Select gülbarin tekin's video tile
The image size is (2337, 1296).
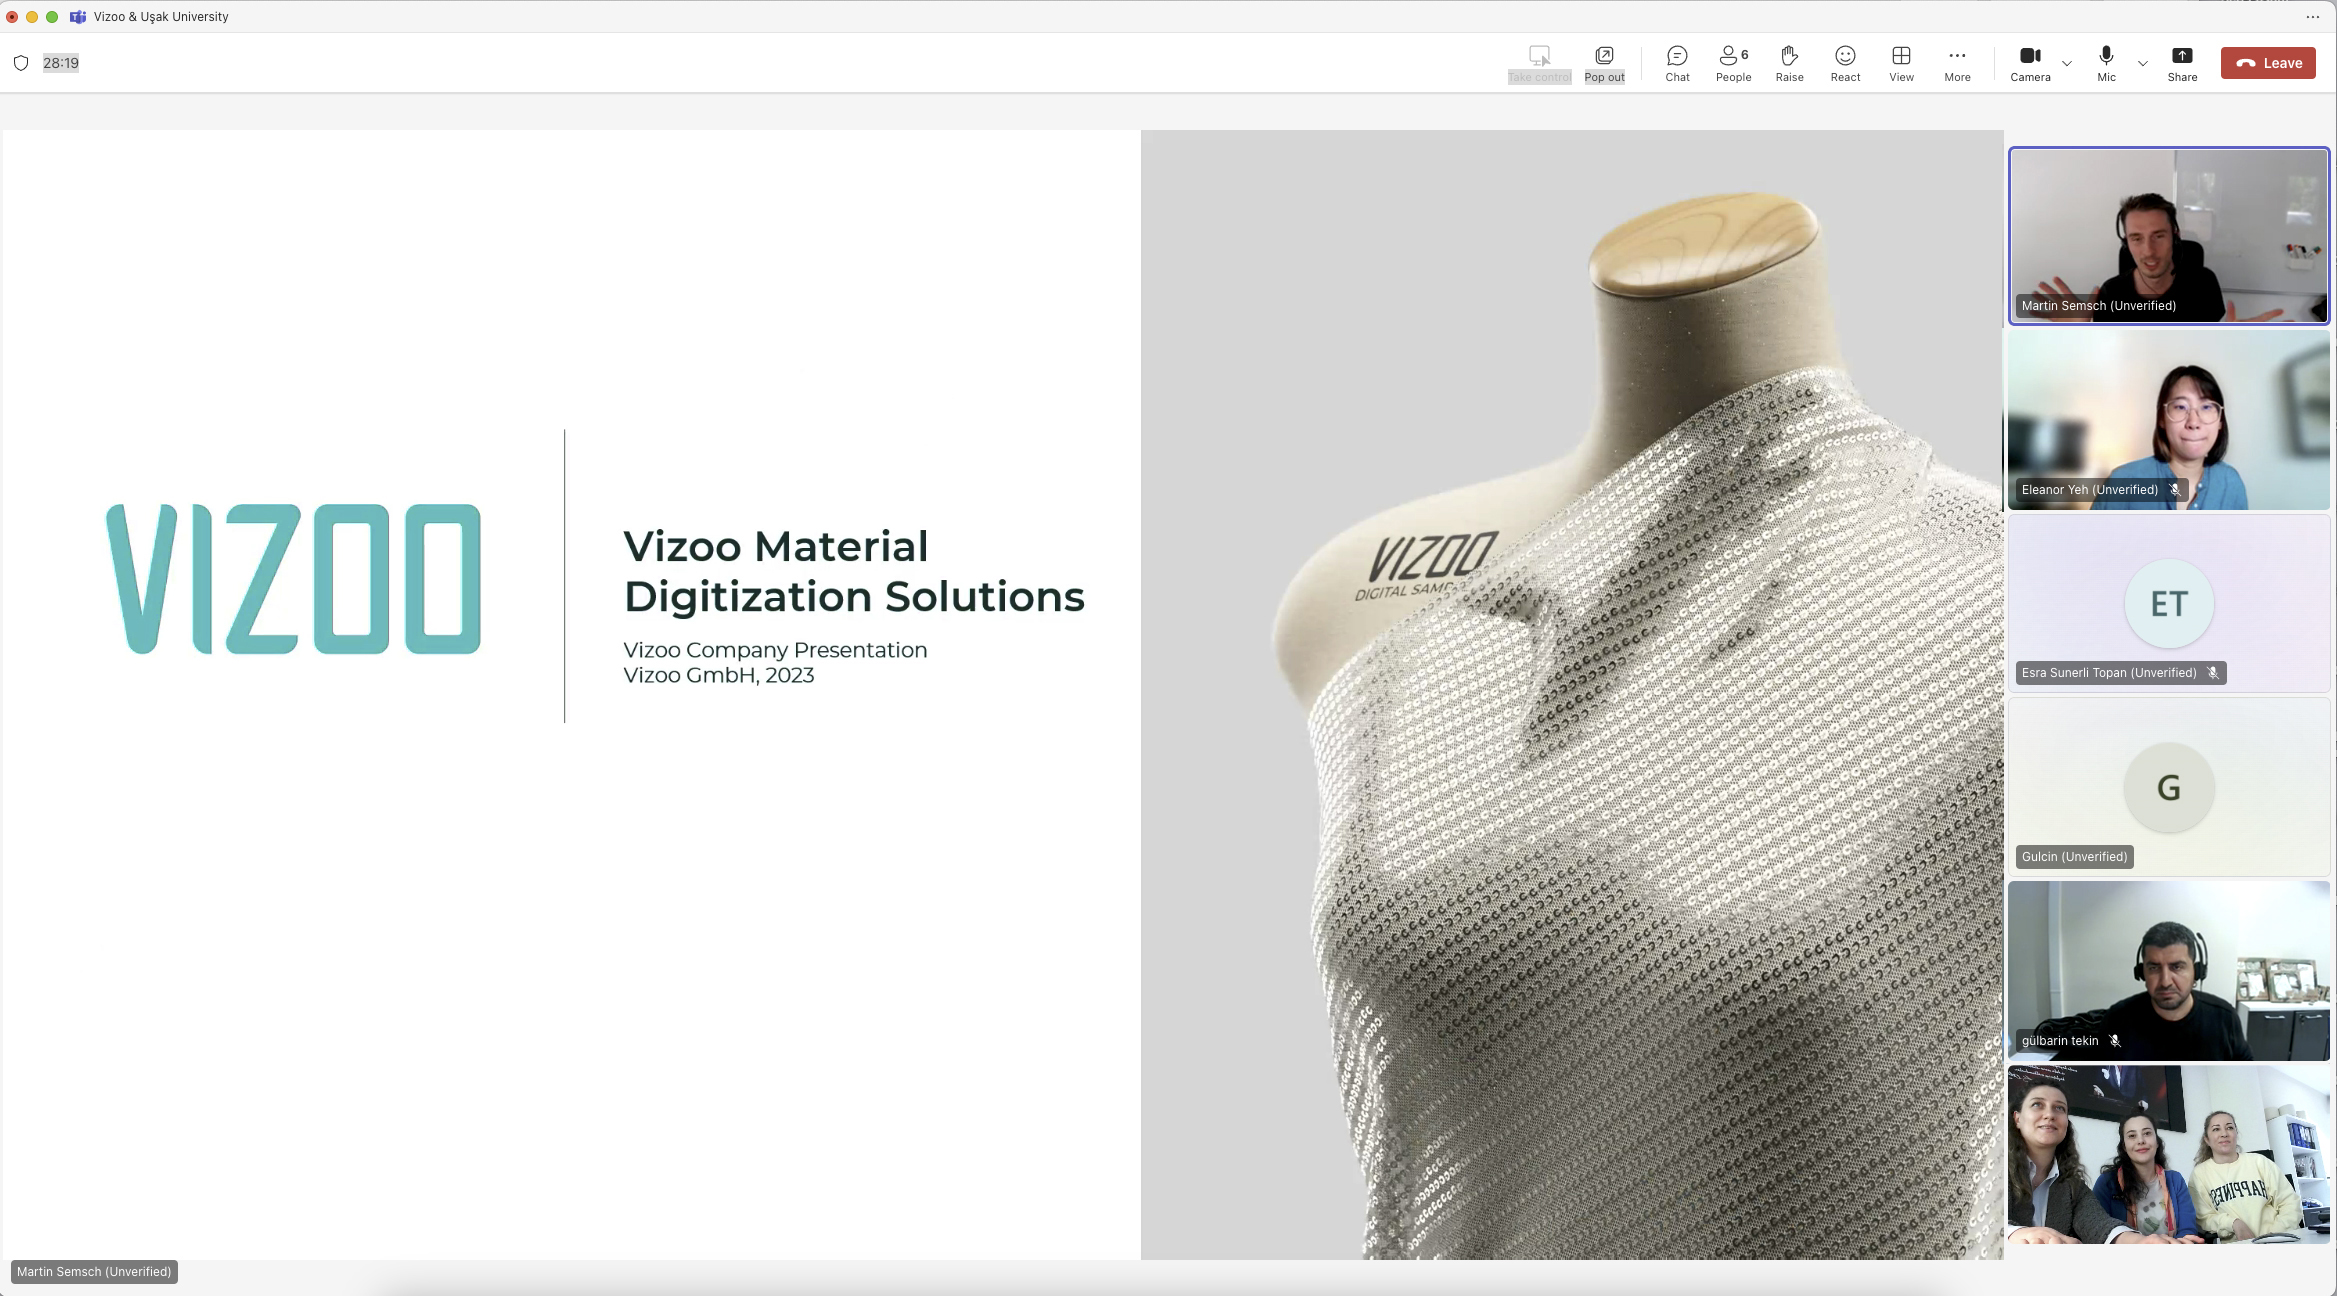(2168, 971)
